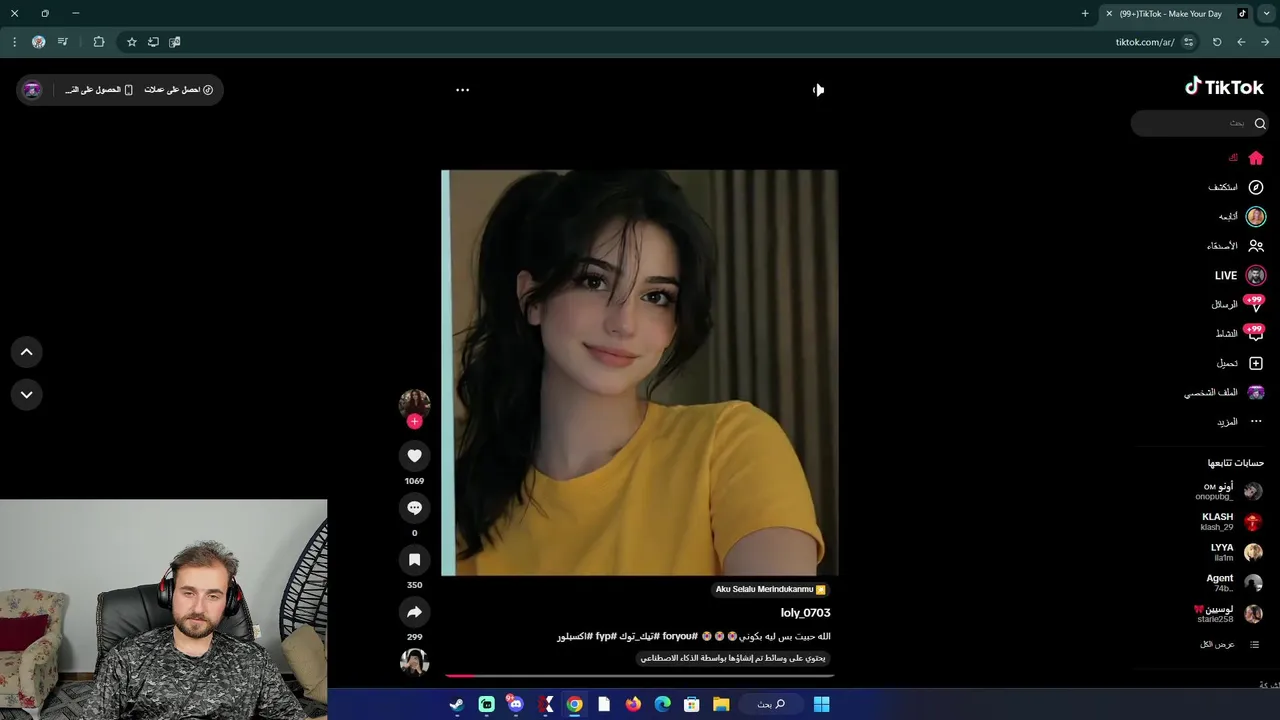The height and width of the screenshot is (720, 1280).
Task: Click the browser forward arrow
Action: point(1265,42)
